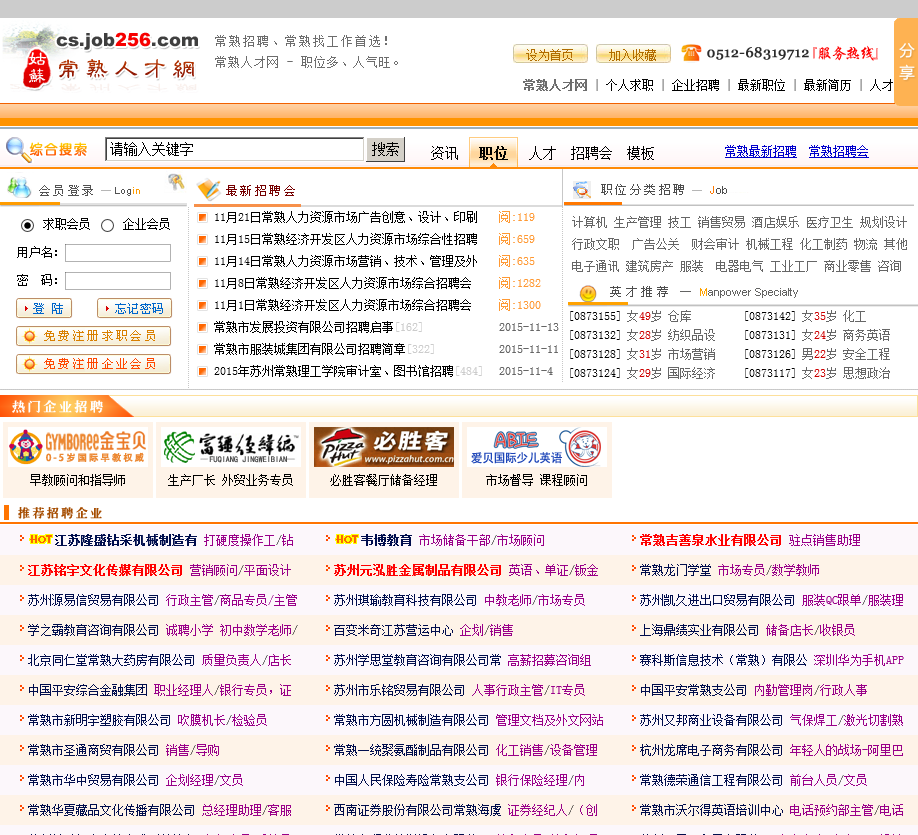918x835 pixels.
Task: Open the 建筑房产 job category
Action: coord(649,266)
